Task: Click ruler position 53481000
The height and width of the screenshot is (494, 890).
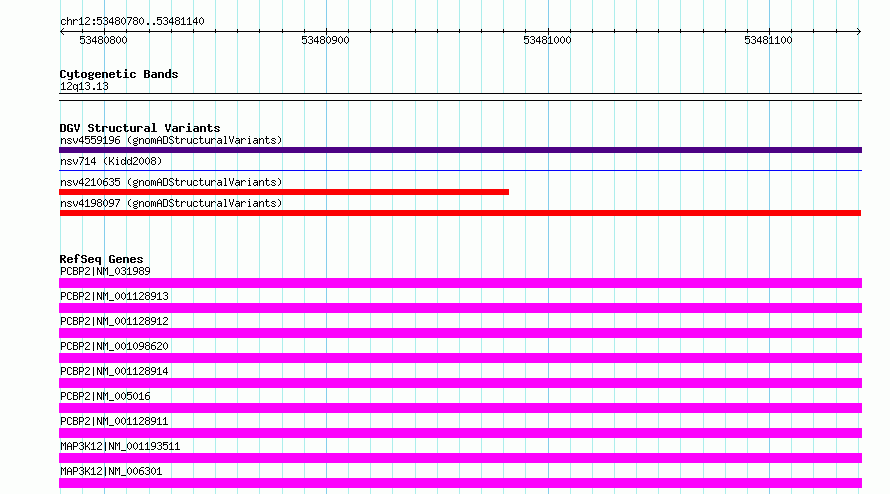Action: (x=547, y=40)
